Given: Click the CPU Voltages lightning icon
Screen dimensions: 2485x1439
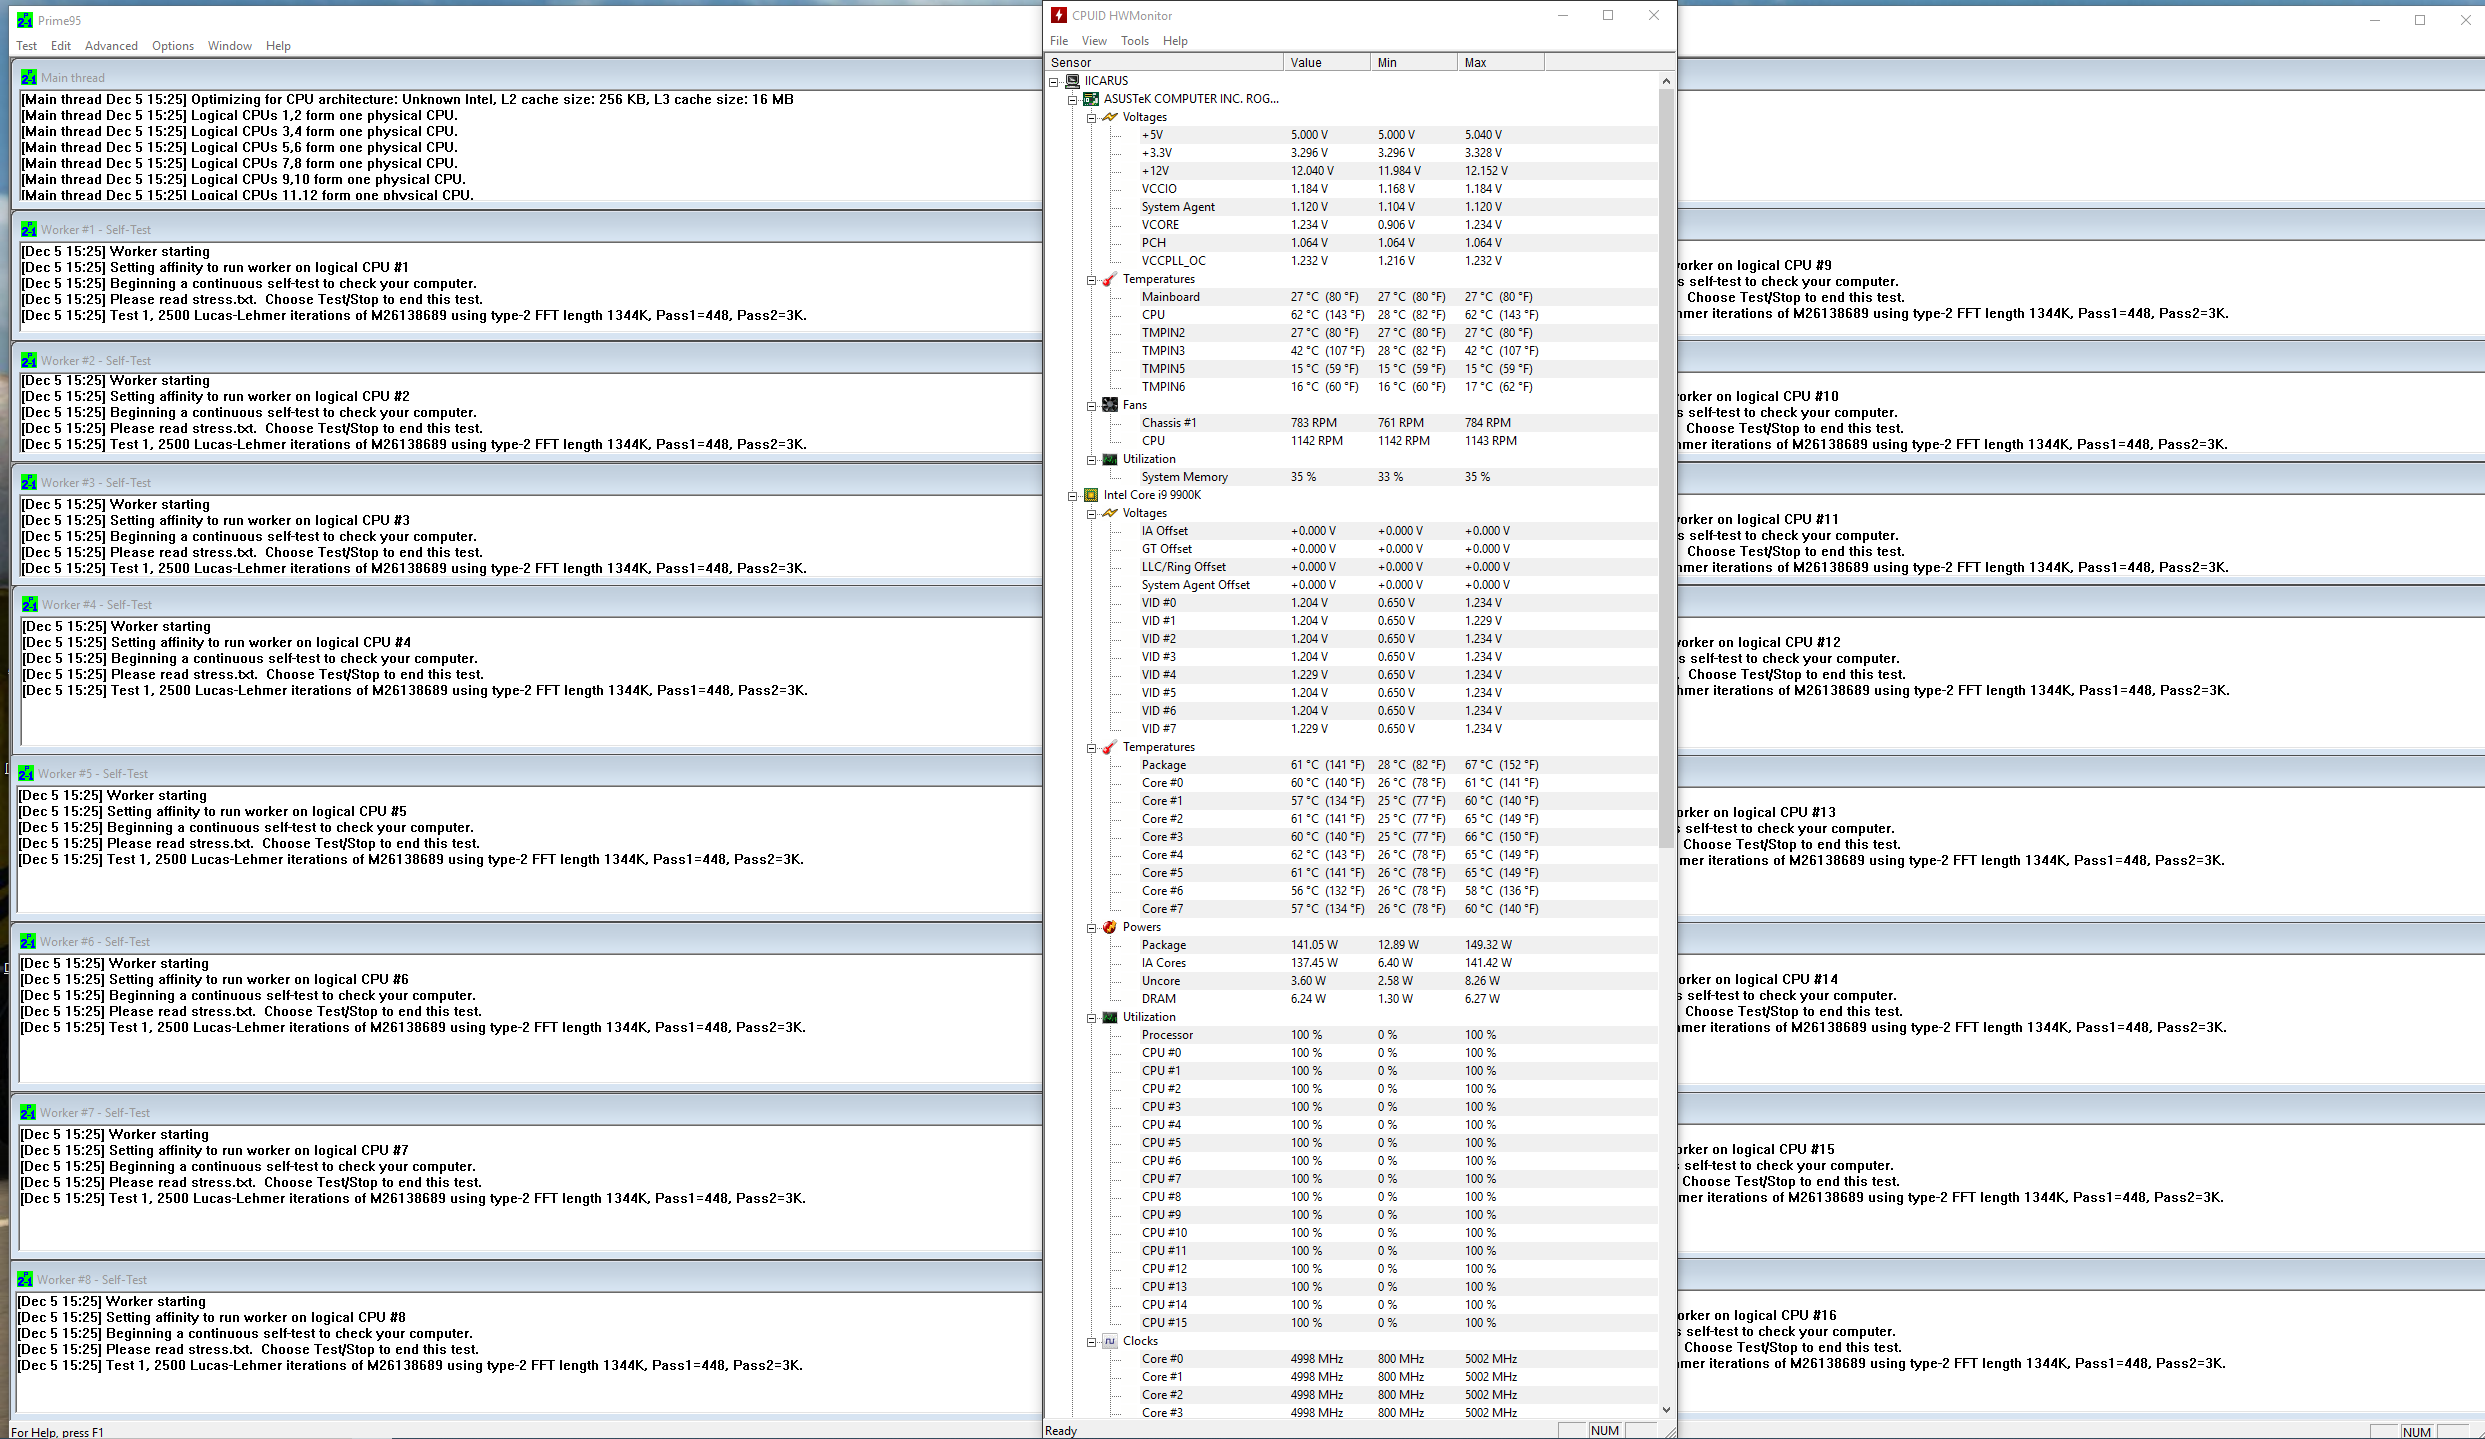Looking at the screenshot, I should (x=1110, y=513).
